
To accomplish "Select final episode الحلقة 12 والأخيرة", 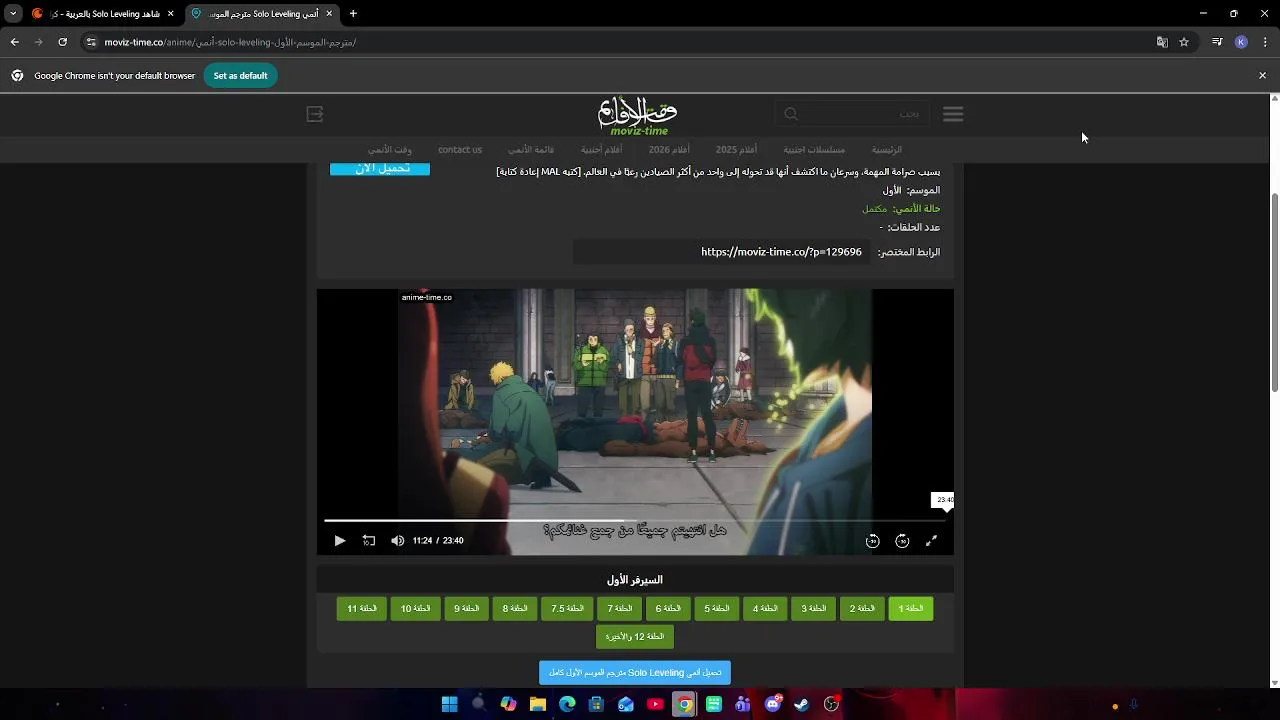I will pos(635,636).
